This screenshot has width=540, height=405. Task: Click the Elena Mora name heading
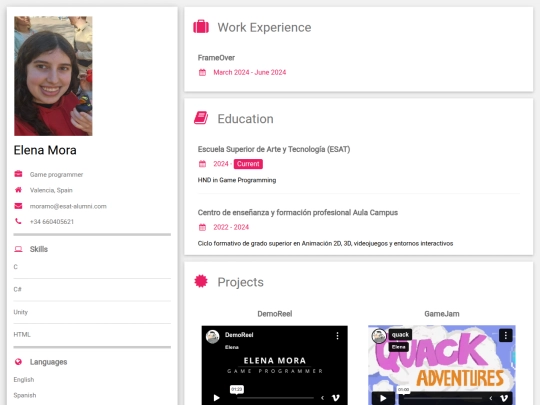click(45, 150)
